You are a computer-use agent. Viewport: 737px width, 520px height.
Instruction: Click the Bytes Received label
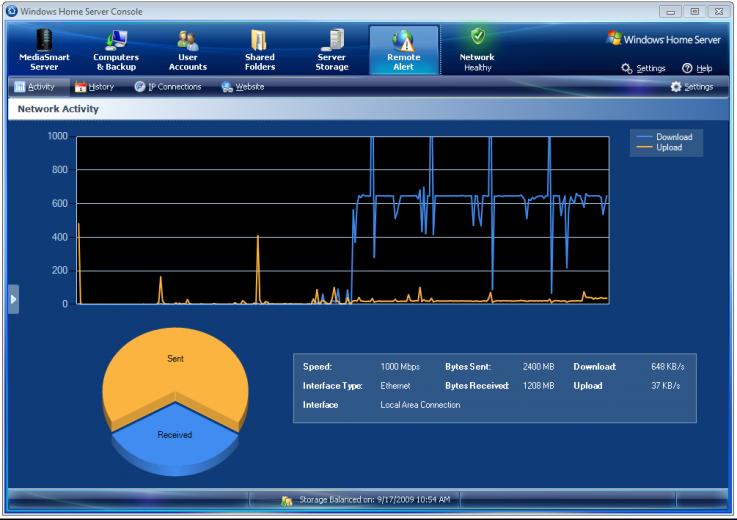coord(477,386)
